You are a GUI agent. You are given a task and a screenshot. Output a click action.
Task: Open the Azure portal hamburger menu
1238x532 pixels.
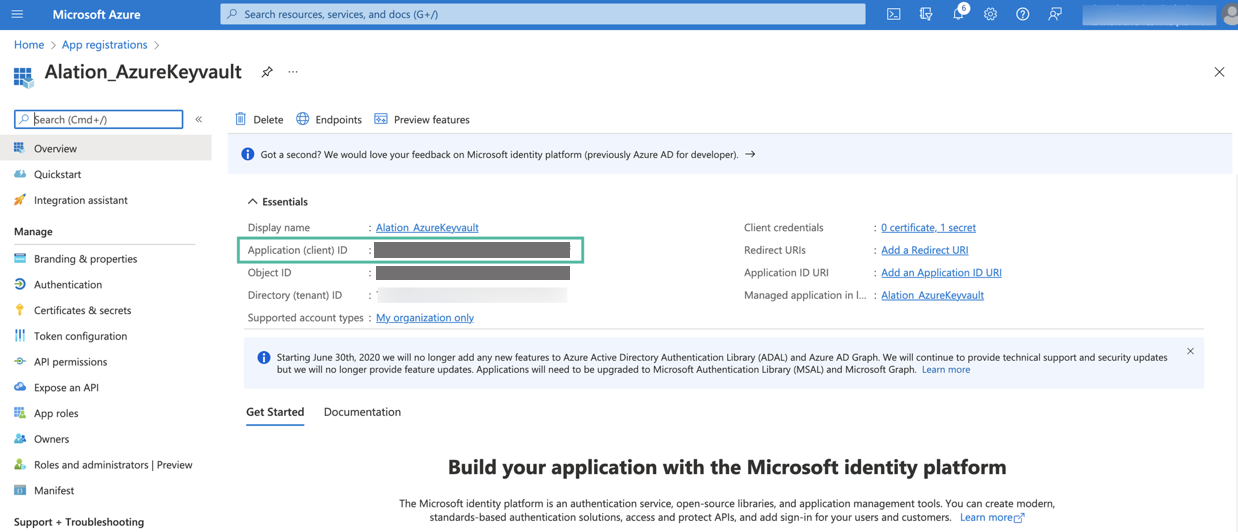(17, 14)
